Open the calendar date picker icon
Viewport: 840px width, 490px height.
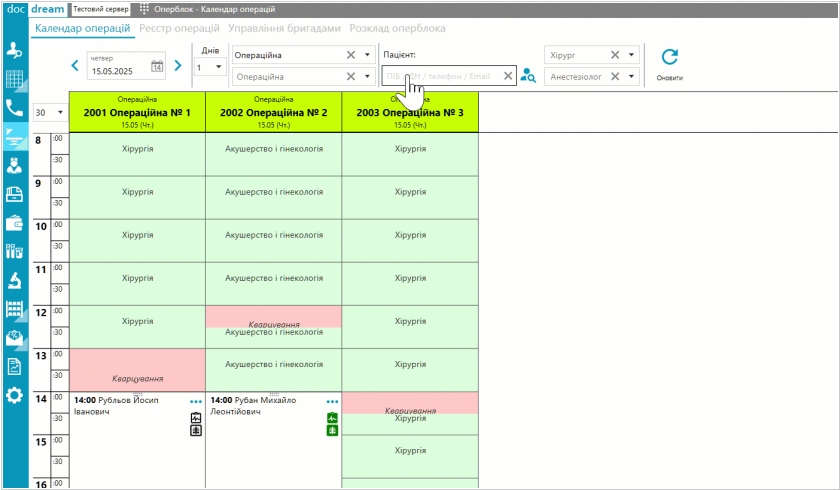click(157, 67)
